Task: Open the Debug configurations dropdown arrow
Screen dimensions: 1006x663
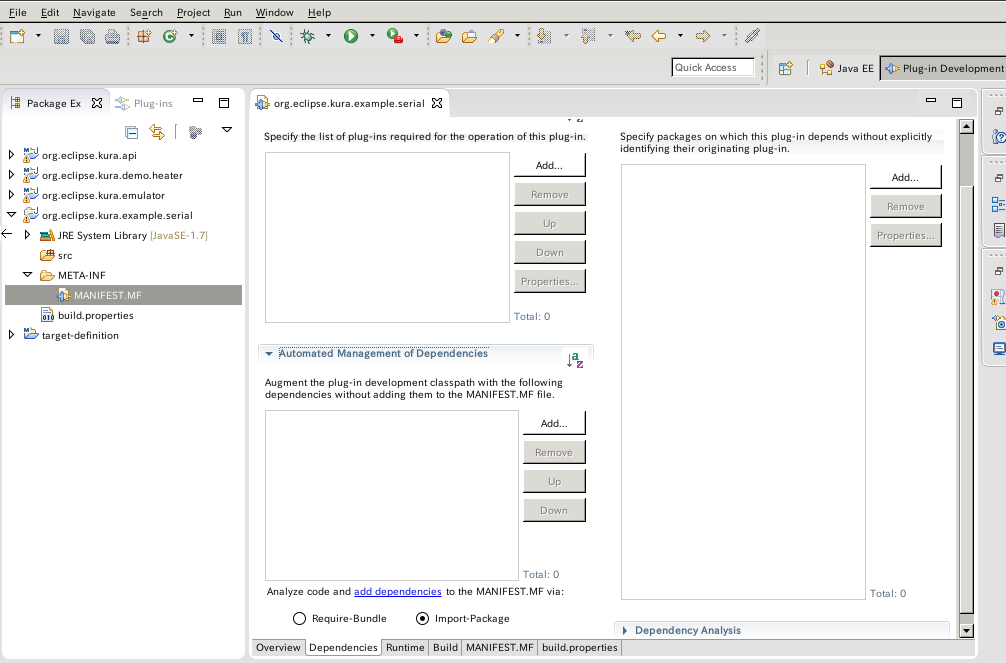Action: (x=328, y=36)
